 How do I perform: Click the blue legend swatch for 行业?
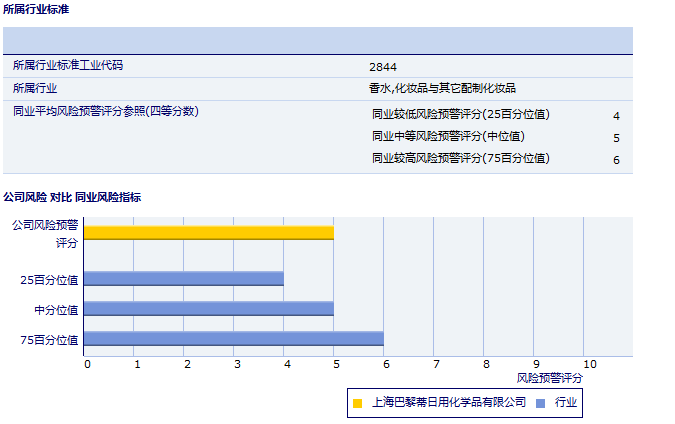[541, 403]
